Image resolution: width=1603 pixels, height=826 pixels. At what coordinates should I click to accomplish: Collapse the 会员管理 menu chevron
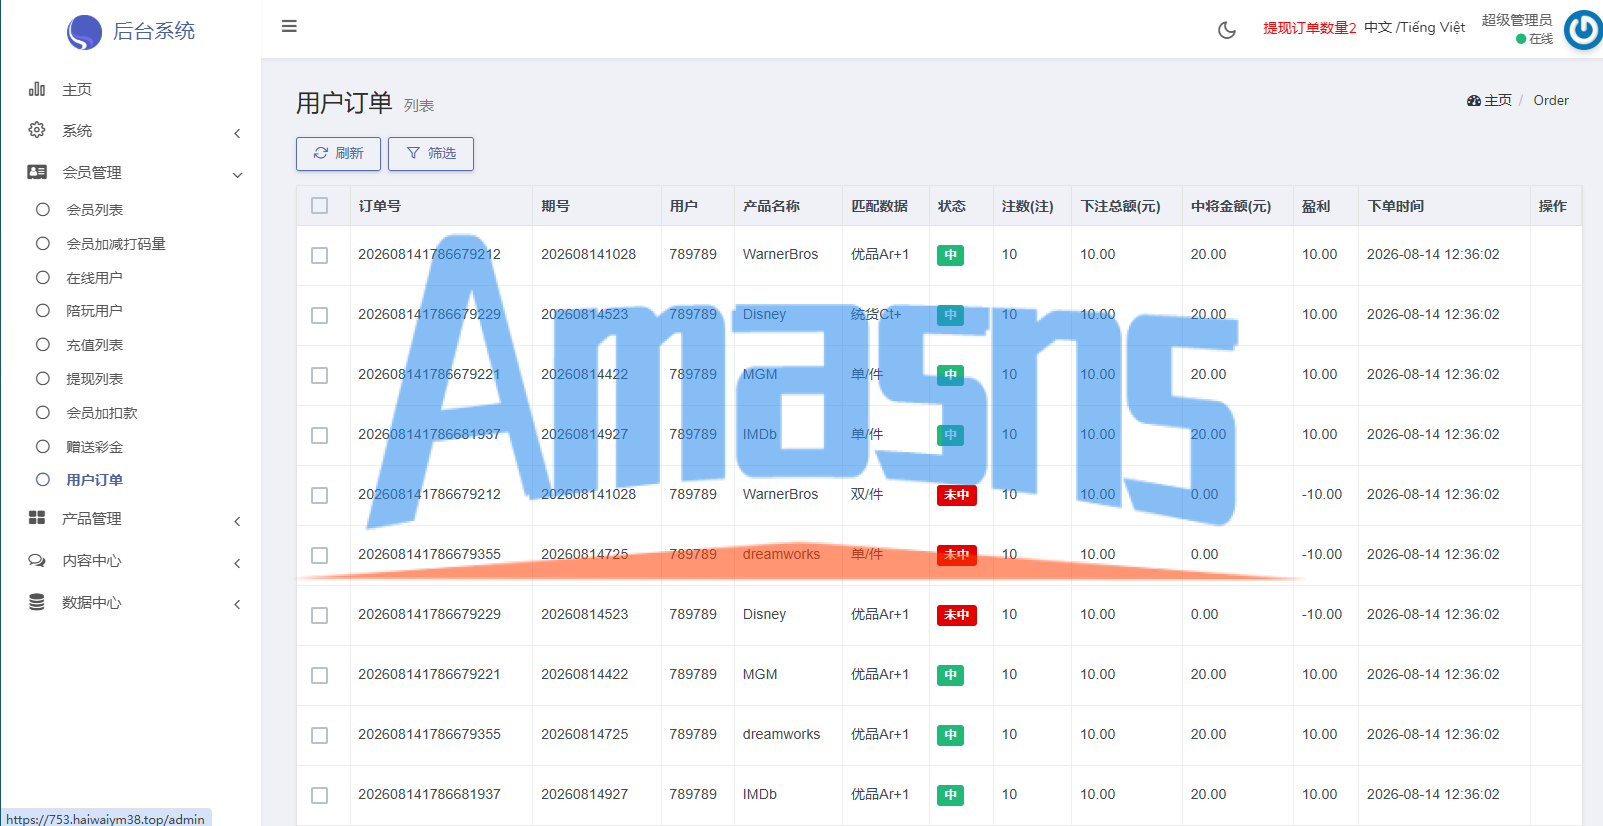tap(237, 175)
